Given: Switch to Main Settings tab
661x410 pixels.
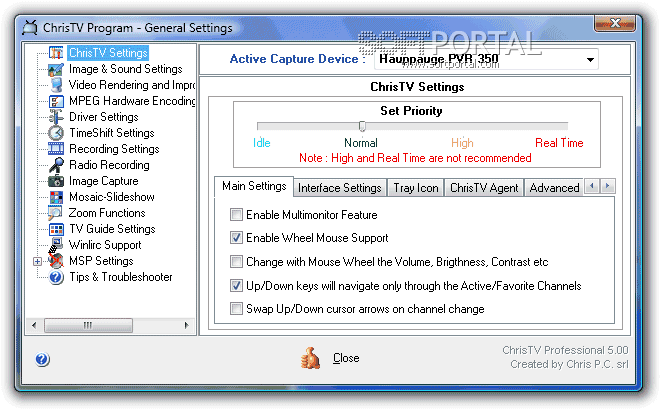Looking at the screenshot, I should (x=254, y=186).
